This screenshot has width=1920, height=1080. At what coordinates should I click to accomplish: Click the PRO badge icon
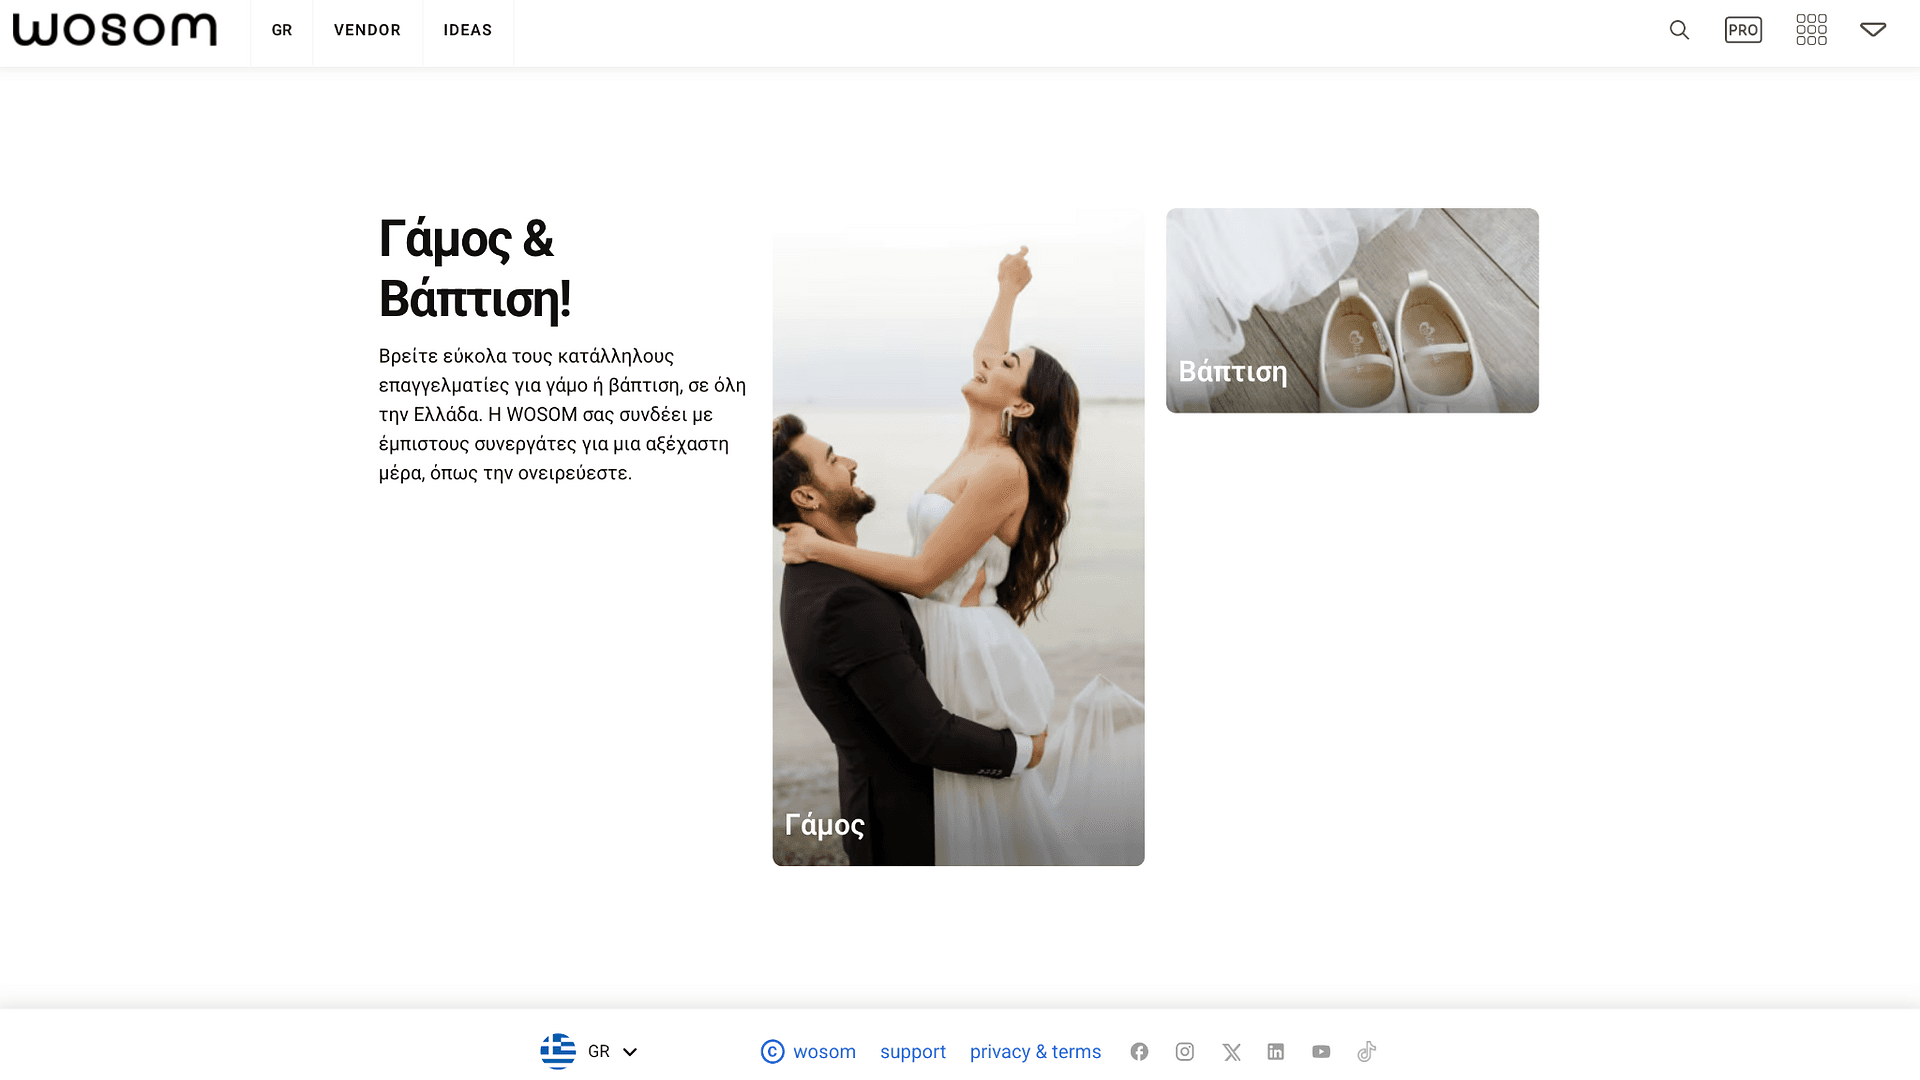tap(1743, 30)
